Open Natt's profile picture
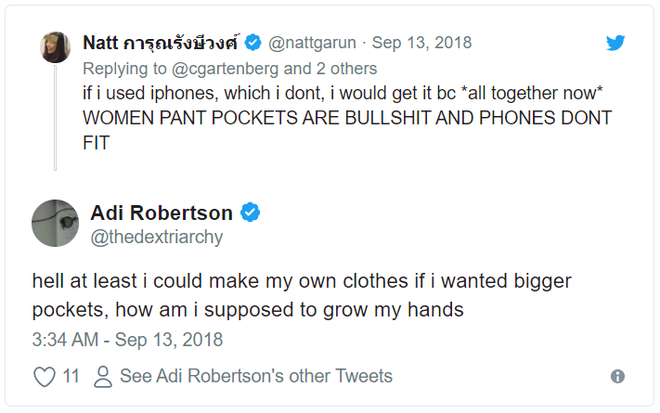 [x=54, y=46]
